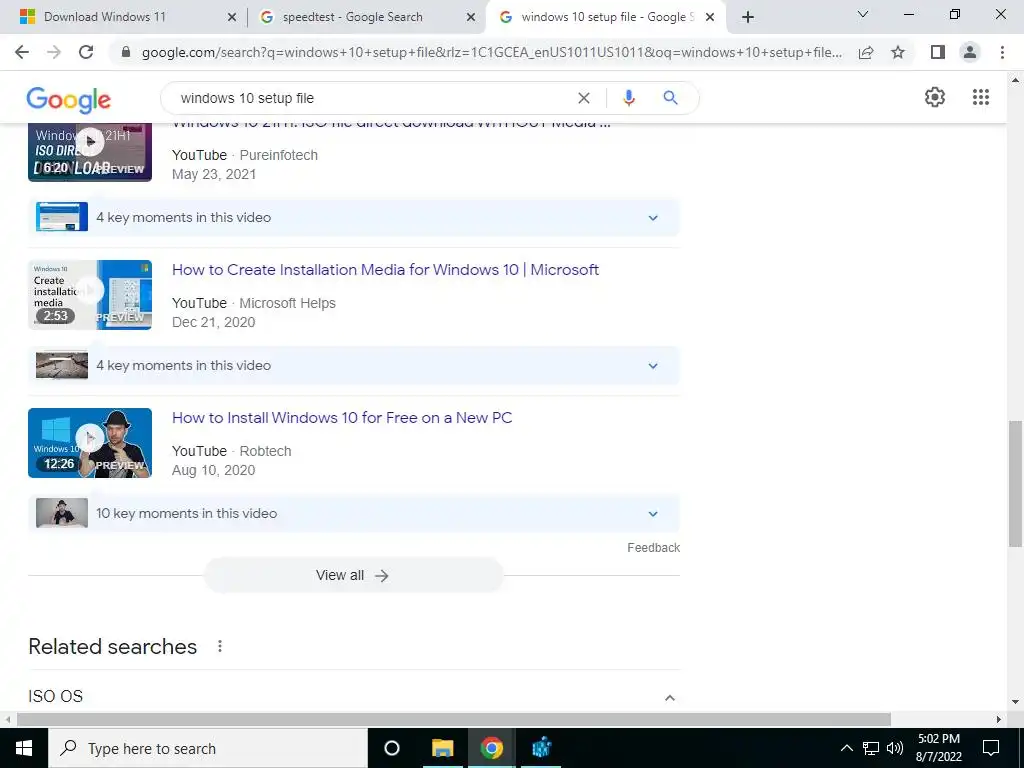Open the Google apps grid
Screen dimensions: 1024x768
click(x=980, y=97)
